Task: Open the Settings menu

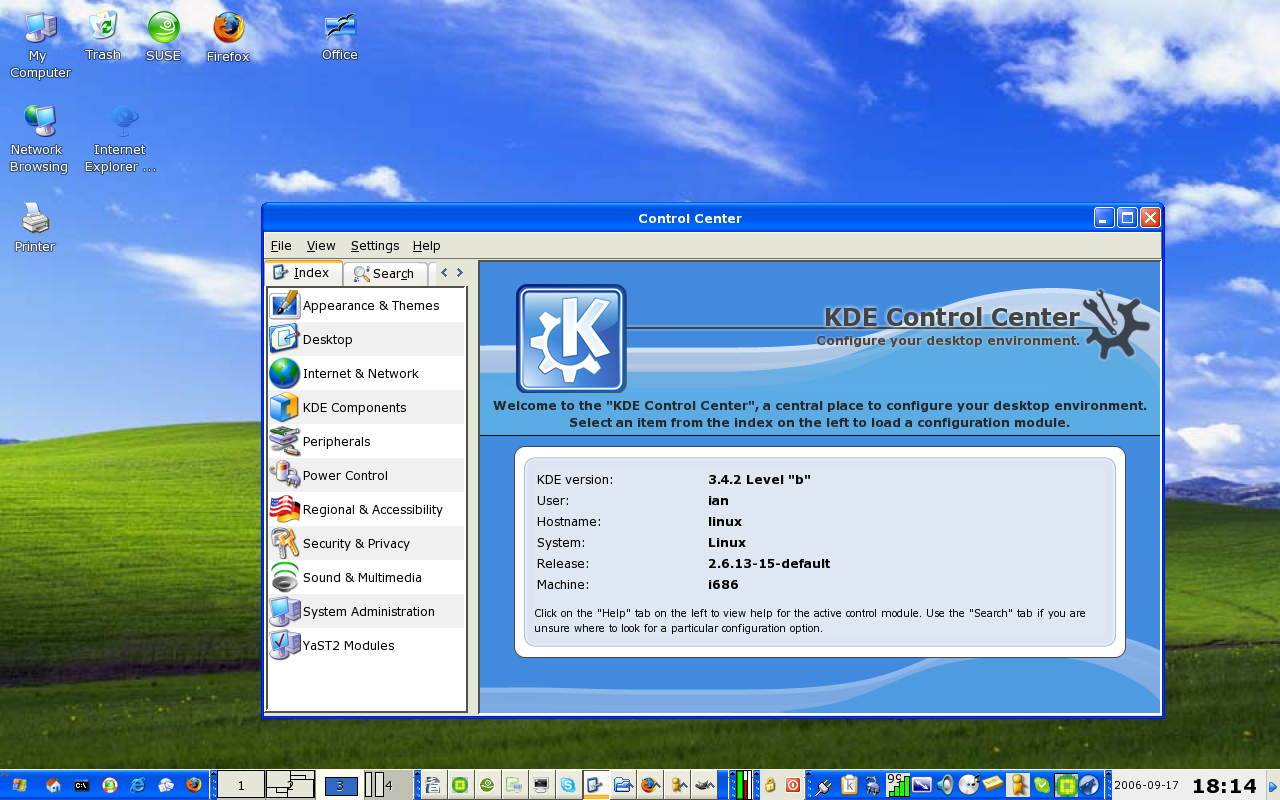Action: click(x=375, y=245)
